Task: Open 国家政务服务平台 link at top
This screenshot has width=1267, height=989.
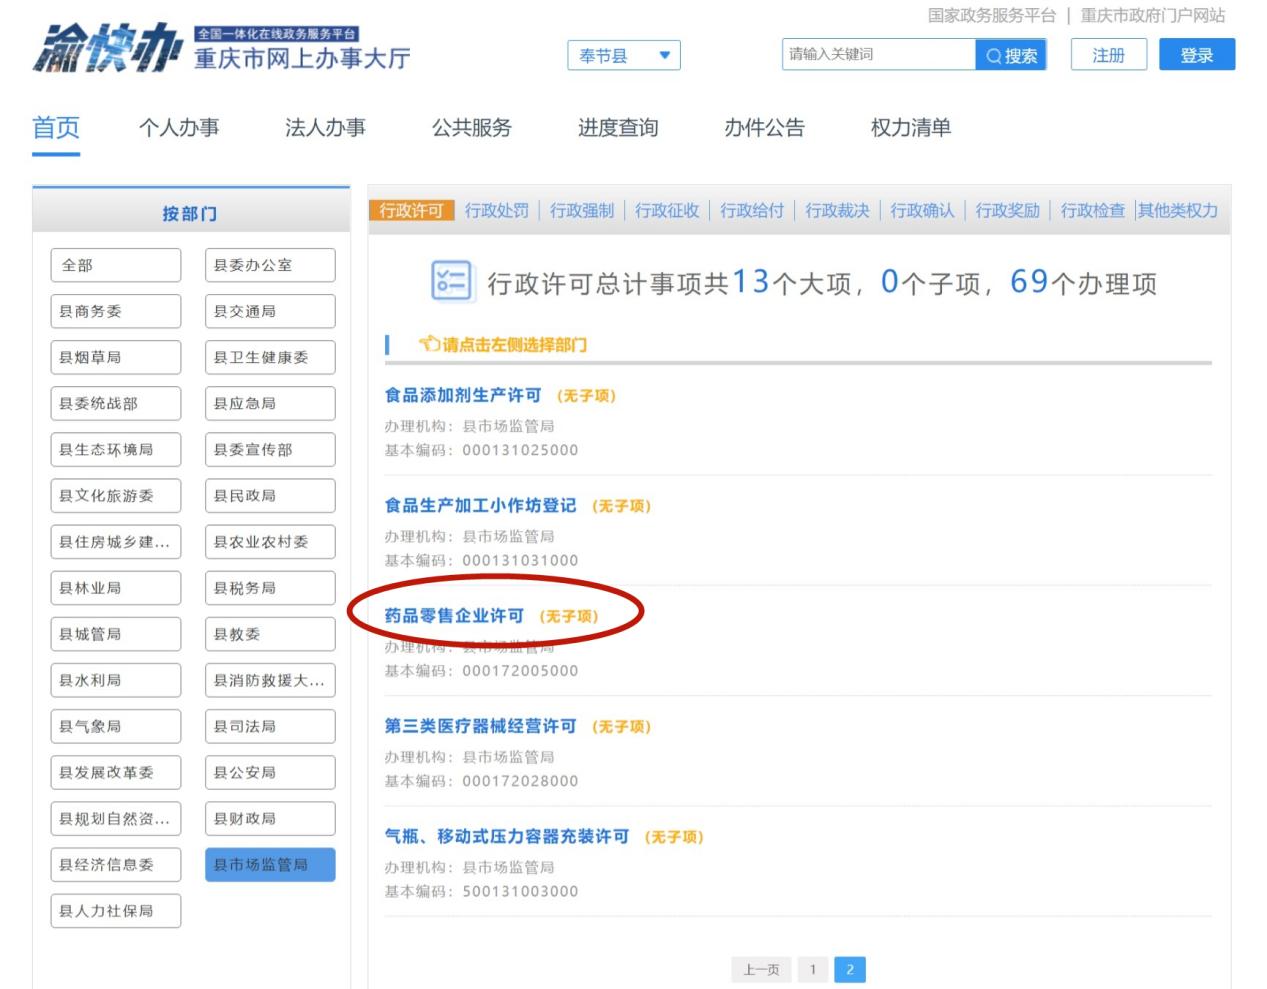Action: tap(991, 15)
